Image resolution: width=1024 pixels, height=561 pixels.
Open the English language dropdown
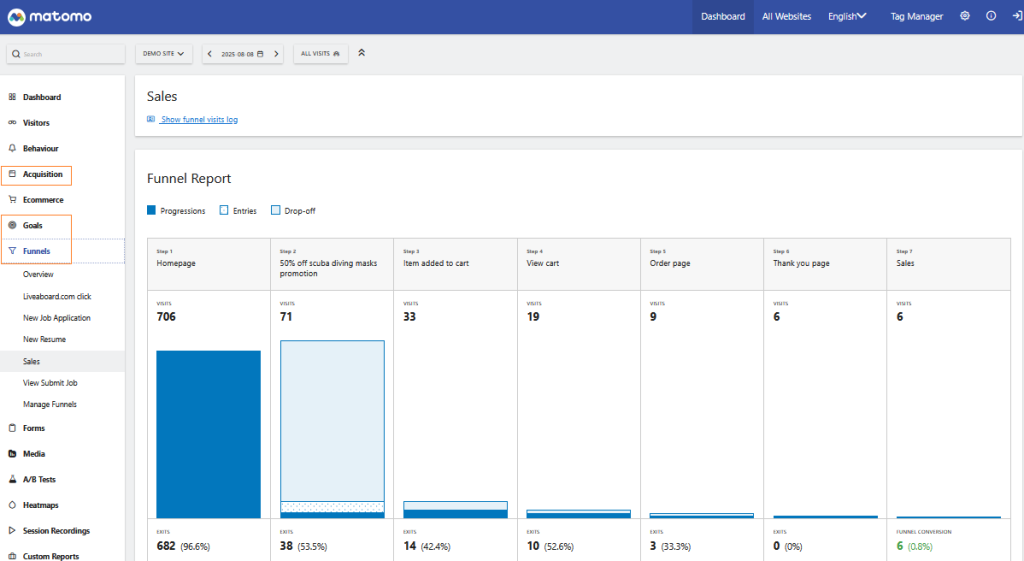[847, 17]
